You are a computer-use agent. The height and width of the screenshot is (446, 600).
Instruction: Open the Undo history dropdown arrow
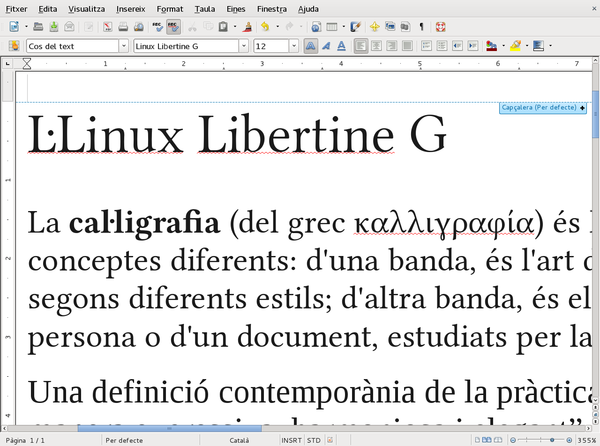pos(277,27)
